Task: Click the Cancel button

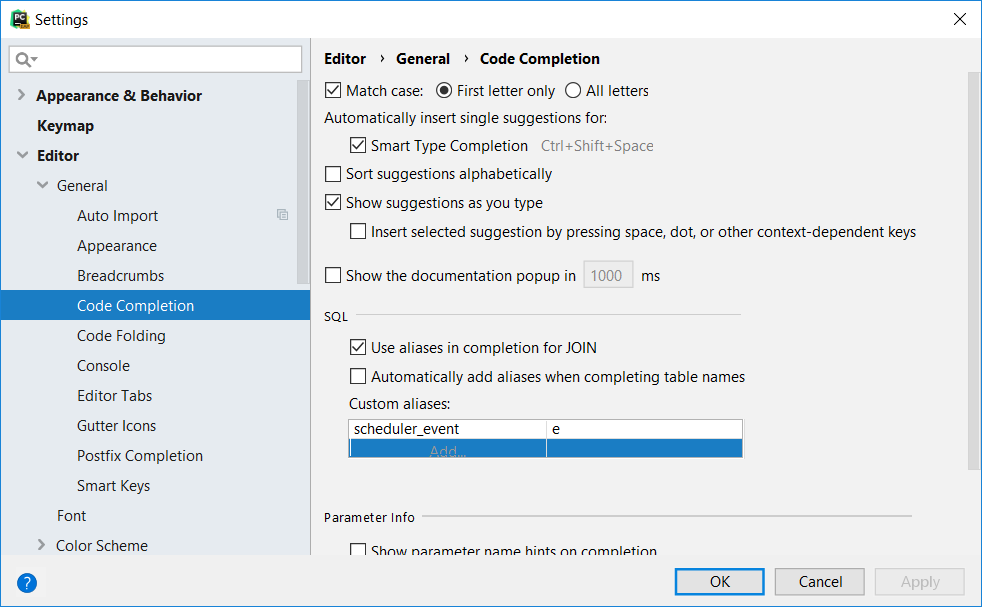Action: (x=820, y=582)
